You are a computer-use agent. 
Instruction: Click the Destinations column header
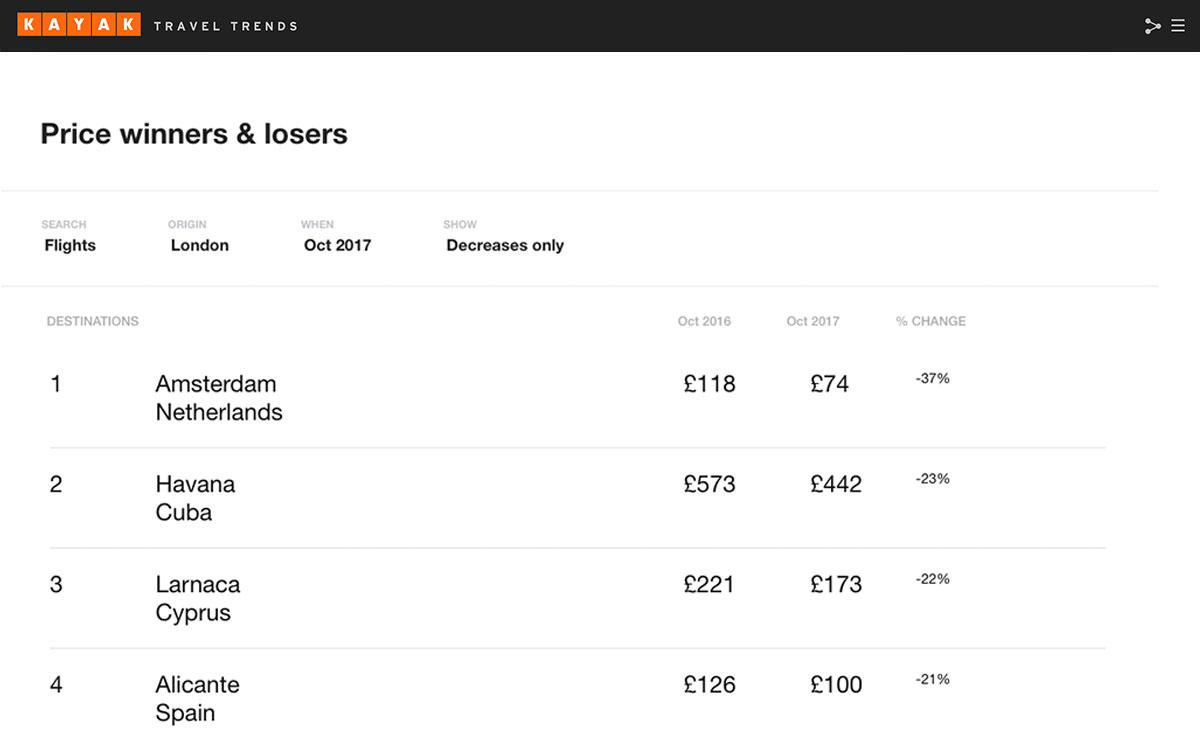click(x=93, y=321)
